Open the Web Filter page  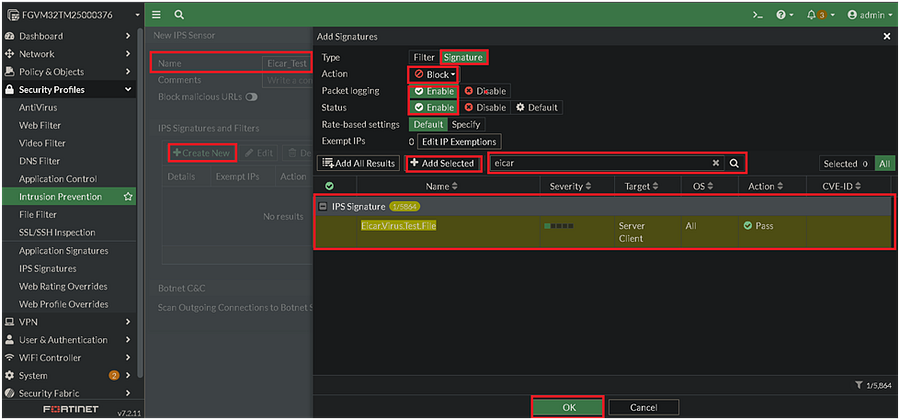(x=40, y=125)
